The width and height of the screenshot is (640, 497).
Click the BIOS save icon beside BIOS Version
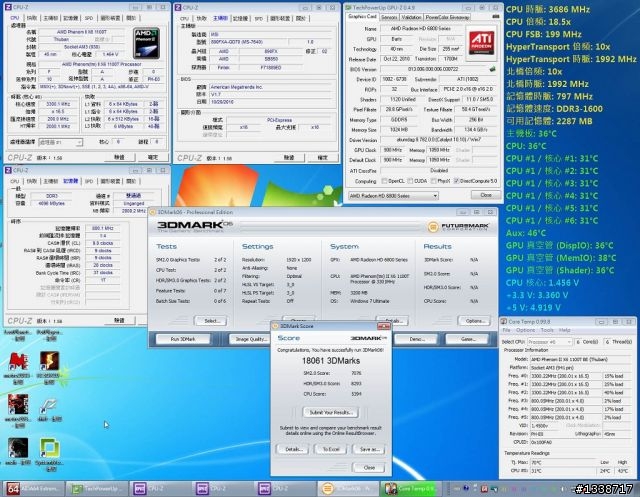pyautogui.click(x=493, y=69)
